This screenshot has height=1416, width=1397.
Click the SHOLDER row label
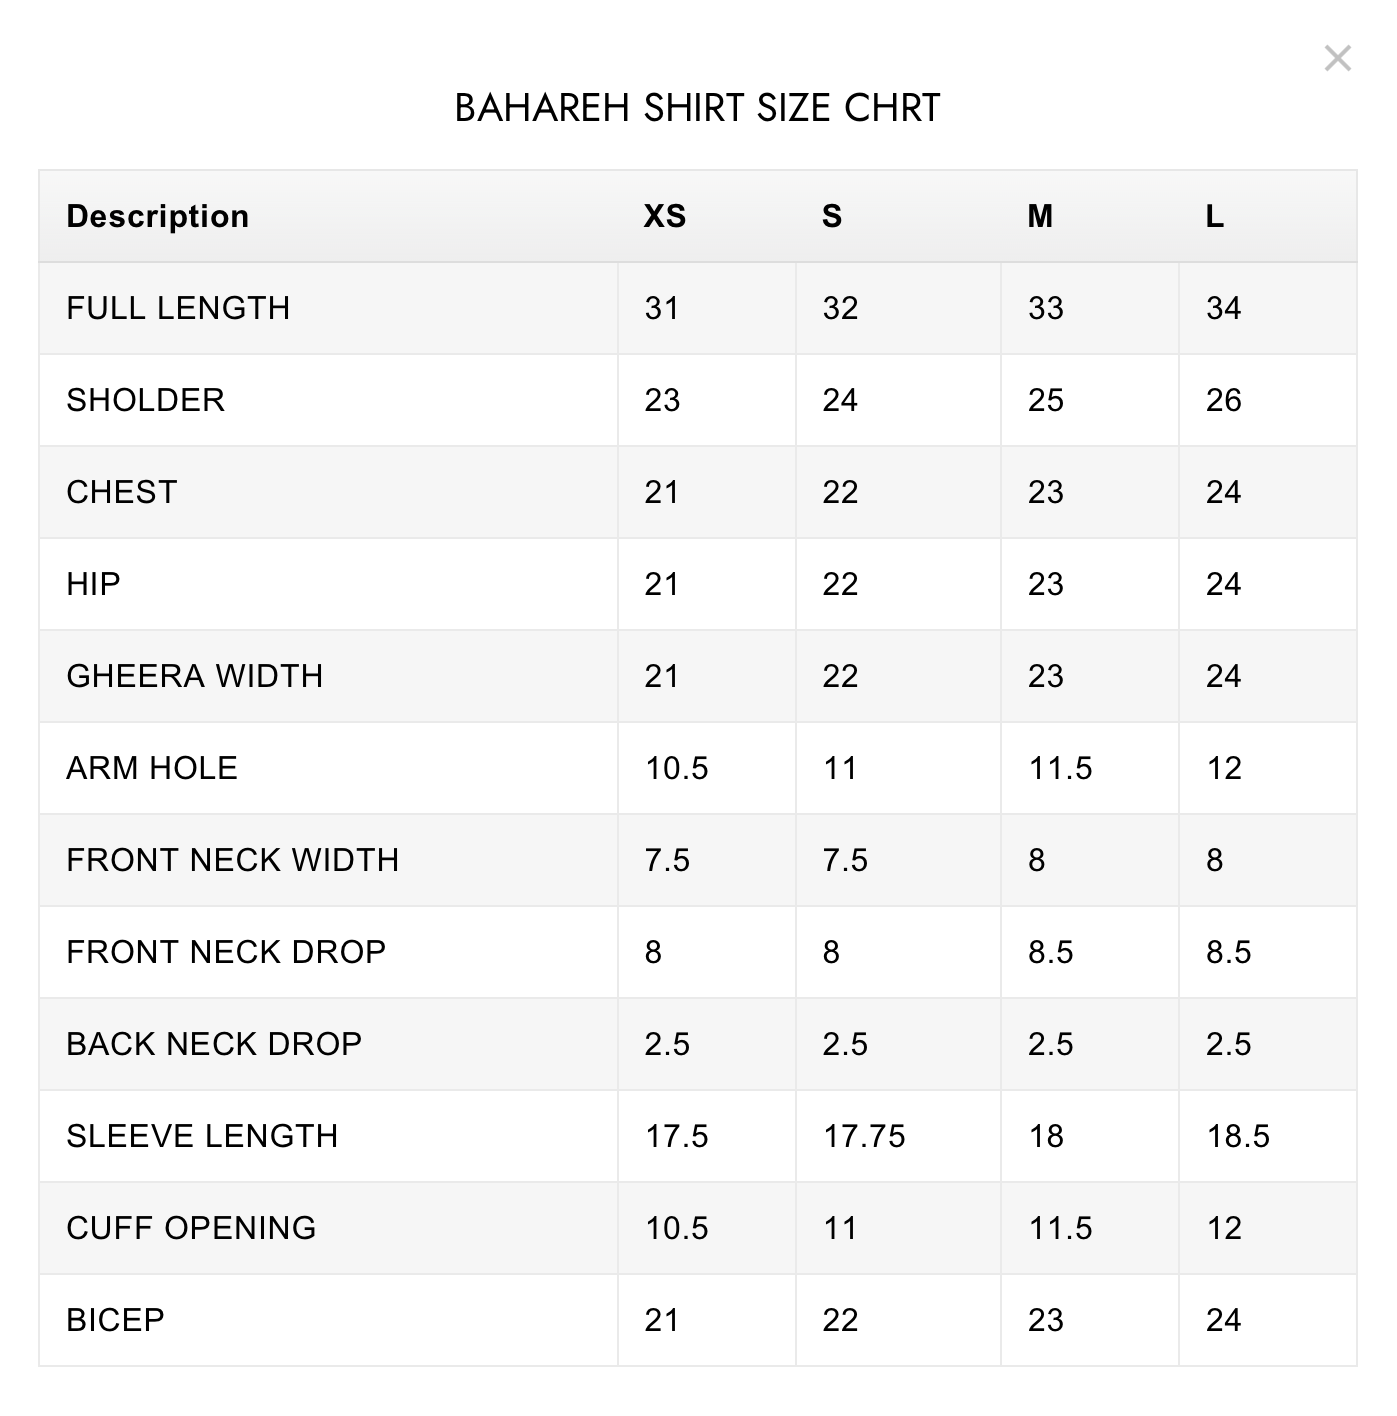click(x=145, y=400)
